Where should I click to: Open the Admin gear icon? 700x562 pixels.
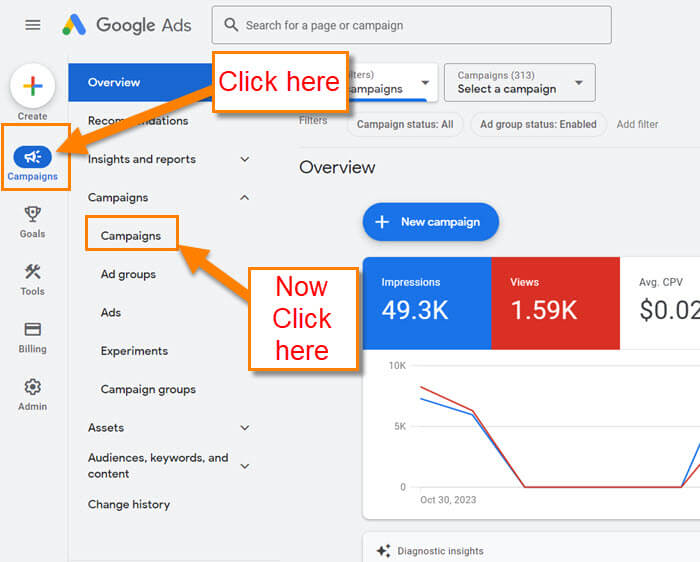point(33,387)
